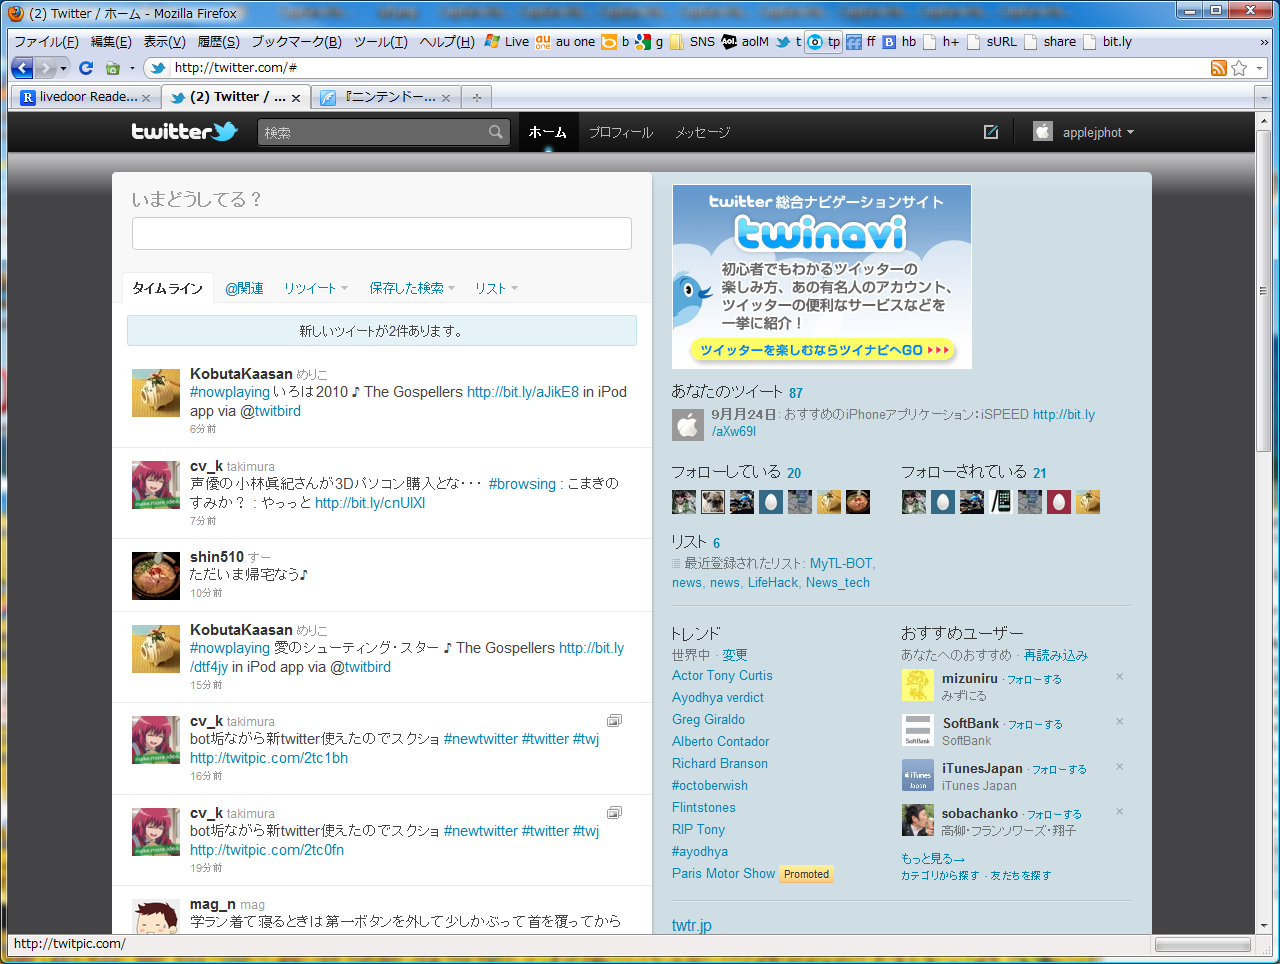Click mizuniru profile avatar
The width and height of the screenshot is (1280, 964).
coord(917,686)
